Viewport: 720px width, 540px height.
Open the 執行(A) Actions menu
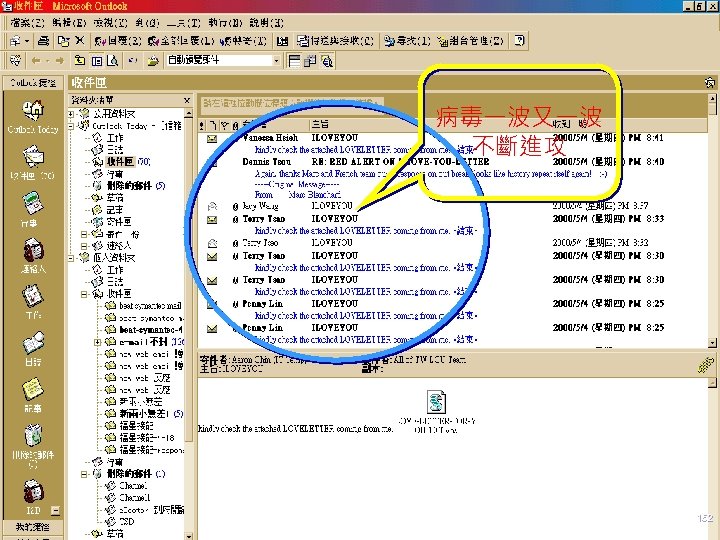tap(225, 22)
